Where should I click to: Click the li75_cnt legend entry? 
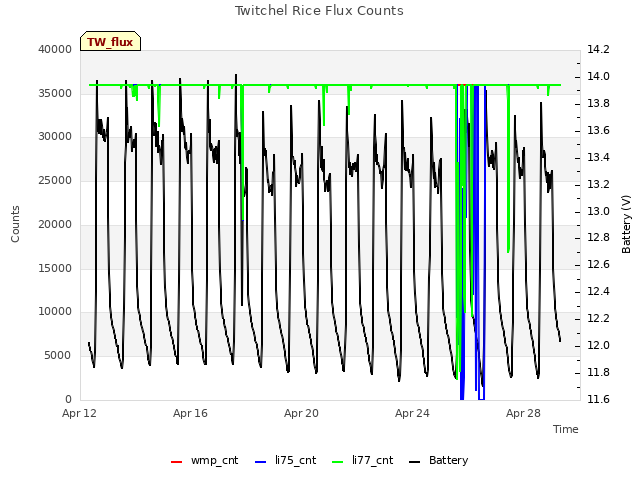(285, 460)
